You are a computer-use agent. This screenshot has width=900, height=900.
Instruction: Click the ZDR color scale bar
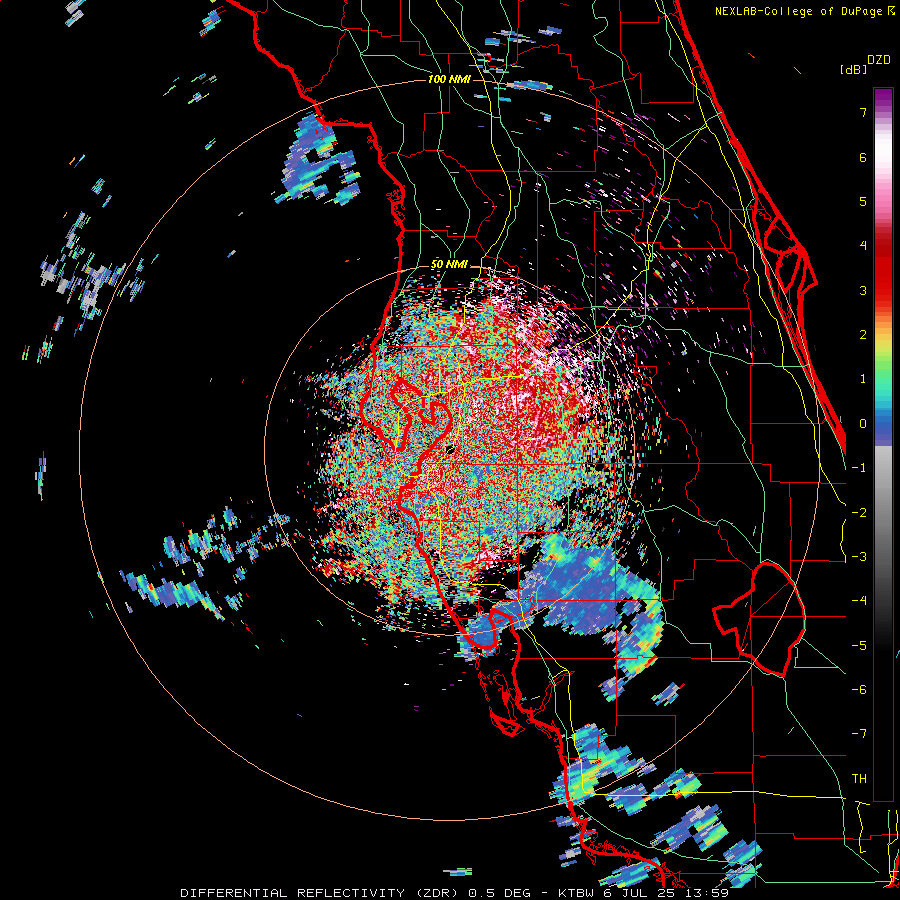pyautogui.click(x=883, y=444)
